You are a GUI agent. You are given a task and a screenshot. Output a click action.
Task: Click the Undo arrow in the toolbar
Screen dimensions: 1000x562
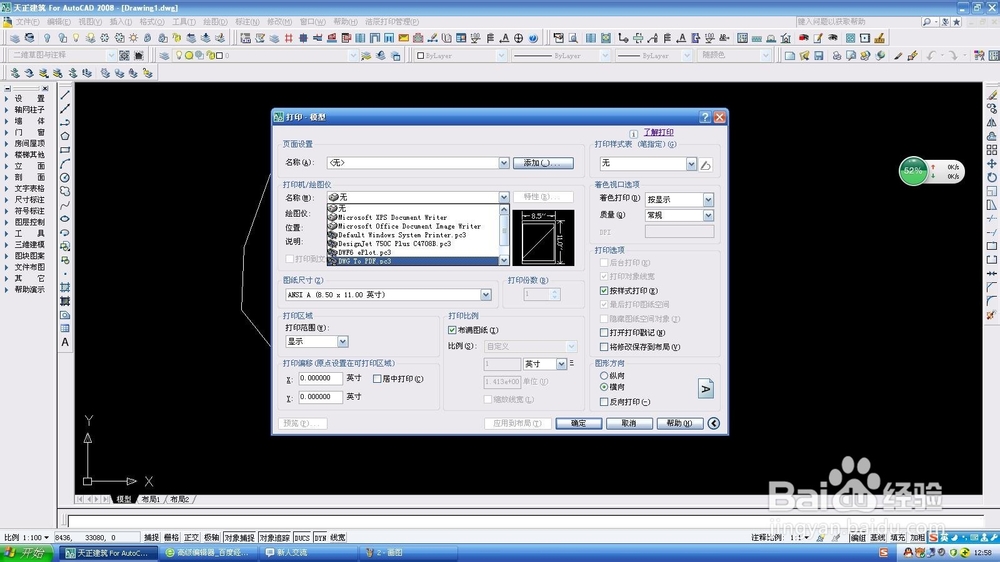coord(932,55)
